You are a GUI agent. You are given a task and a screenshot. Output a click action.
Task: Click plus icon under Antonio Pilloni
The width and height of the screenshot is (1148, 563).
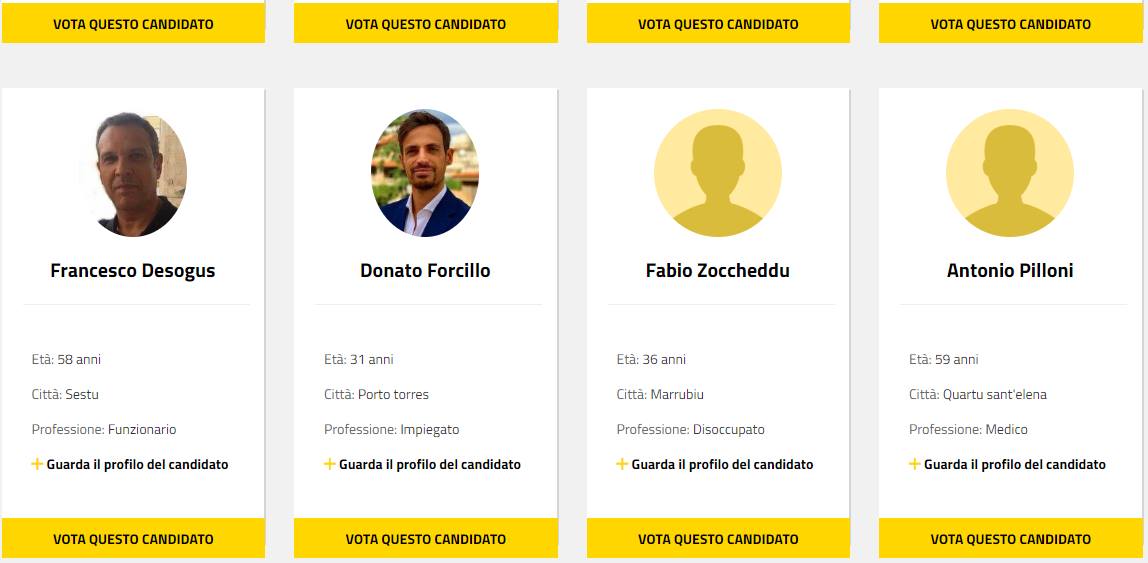[x=915, y=464]
